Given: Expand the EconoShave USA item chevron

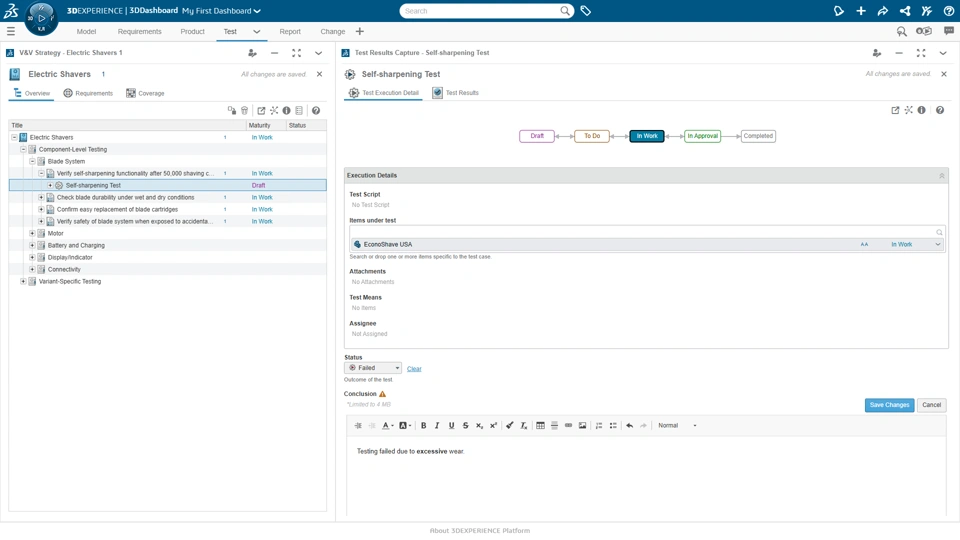Looking at the screenshot, I should (x=937, y=244).
